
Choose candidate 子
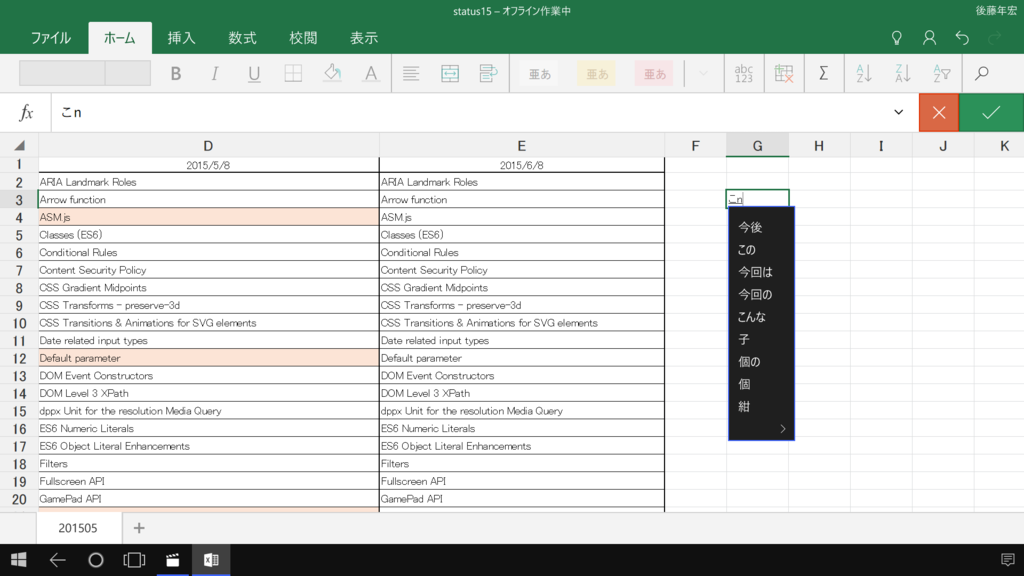(x=744, y=339)
